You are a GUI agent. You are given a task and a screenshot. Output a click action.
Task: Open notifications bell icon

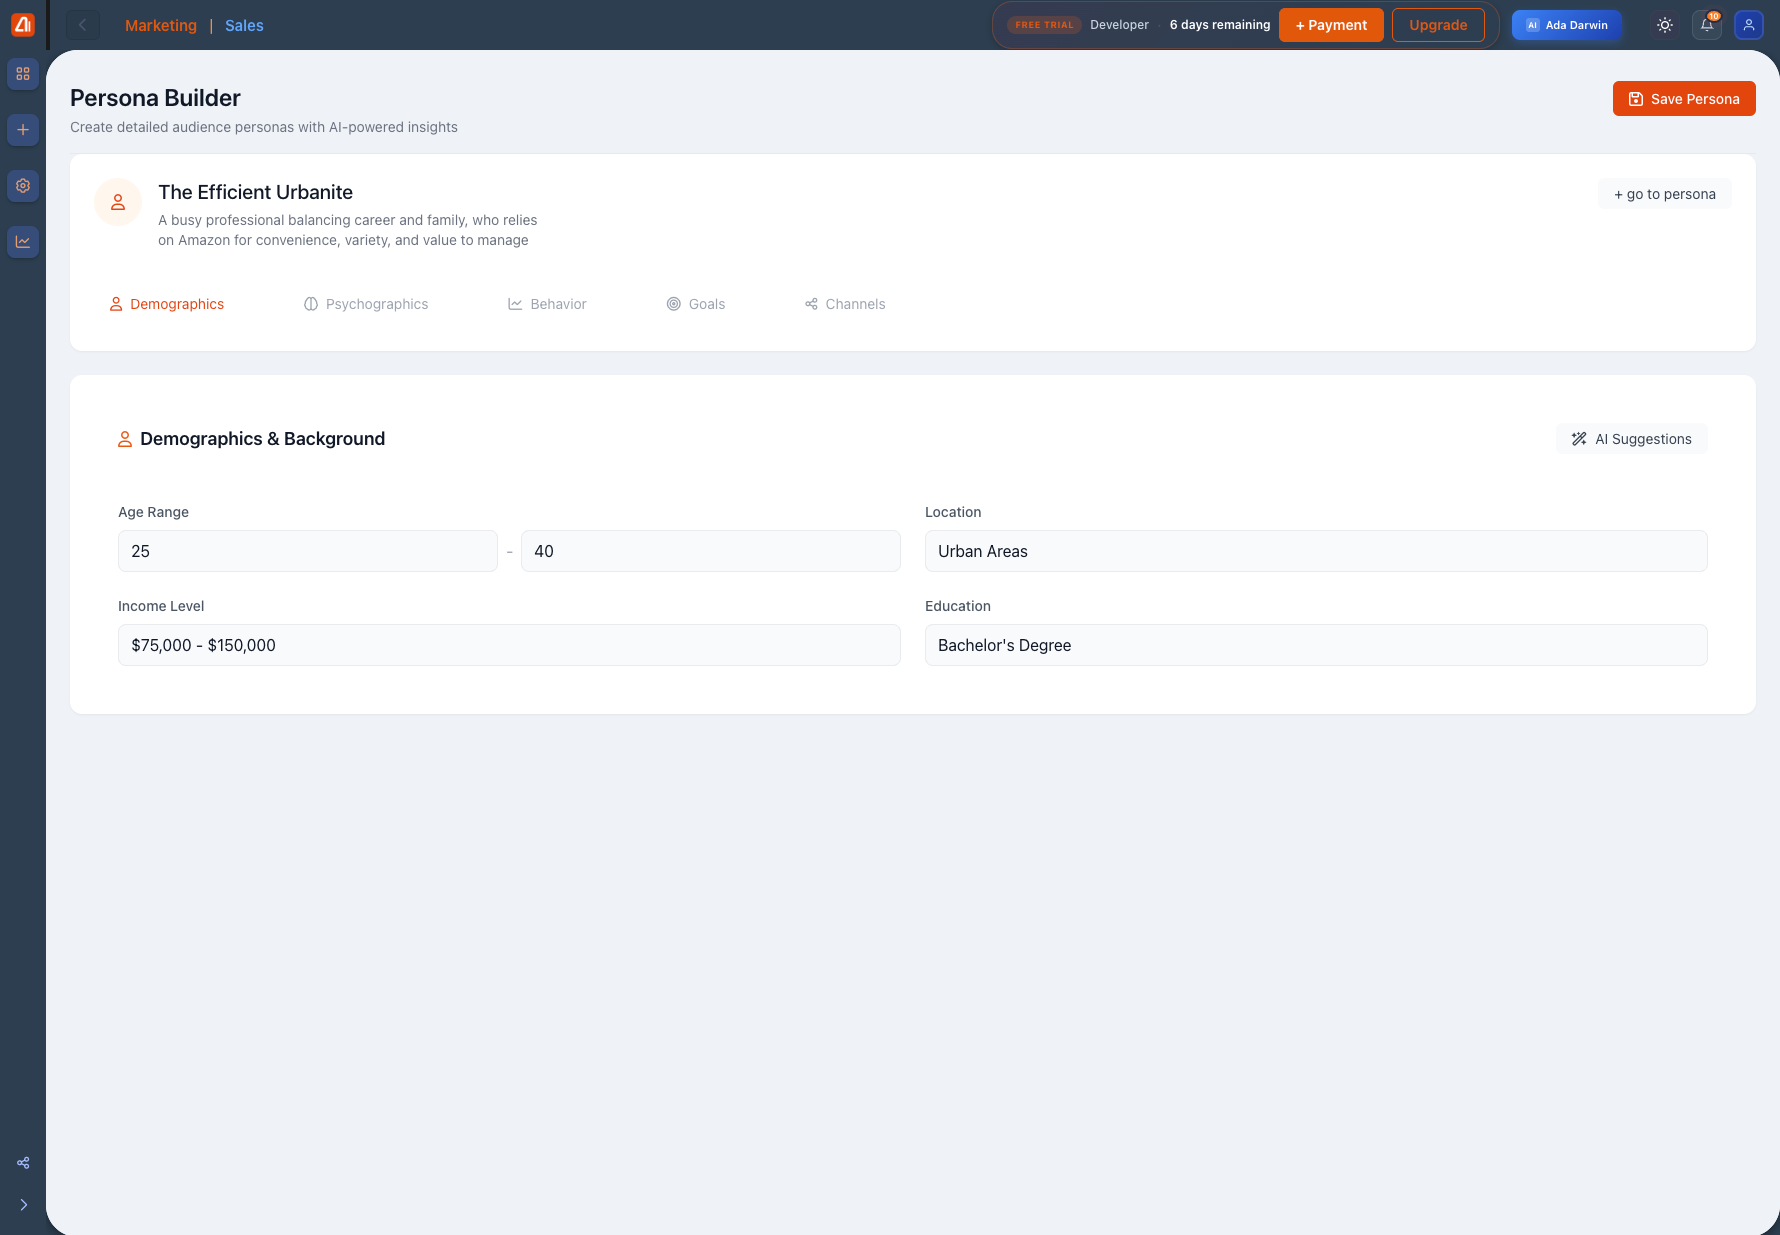coord(1707,25)
